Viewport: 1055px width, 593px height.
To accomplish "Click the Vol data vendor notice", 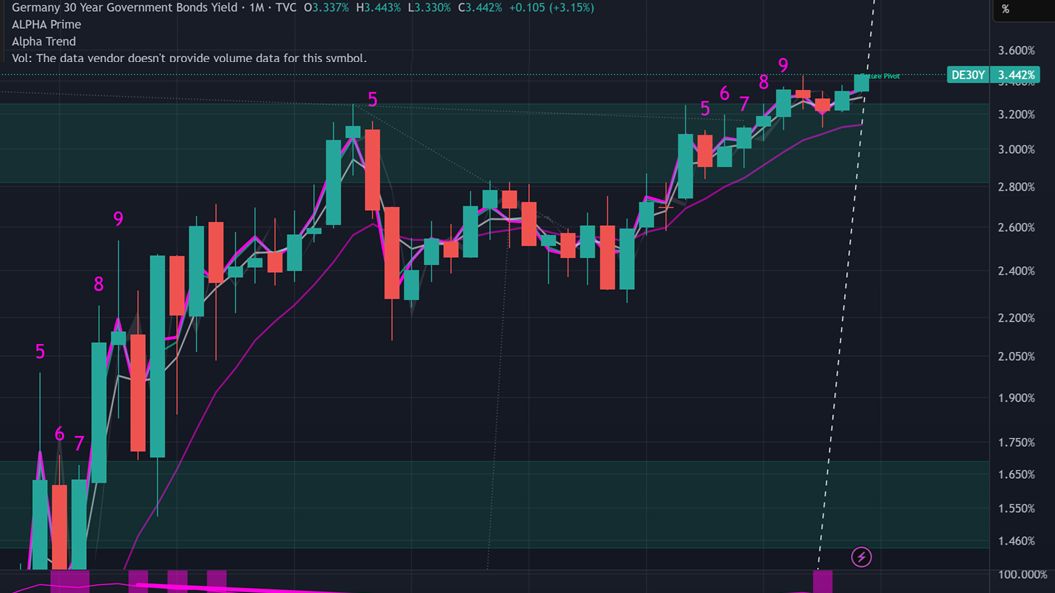I will click(x=189, y=58).
